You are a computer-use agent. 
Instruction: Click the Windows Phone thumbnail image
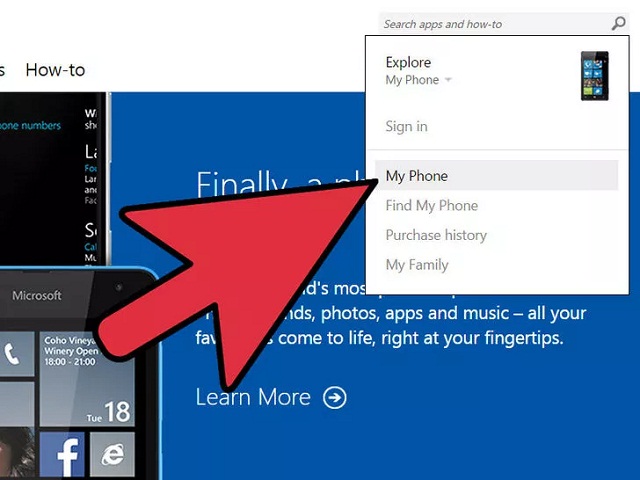coord(595,76)
